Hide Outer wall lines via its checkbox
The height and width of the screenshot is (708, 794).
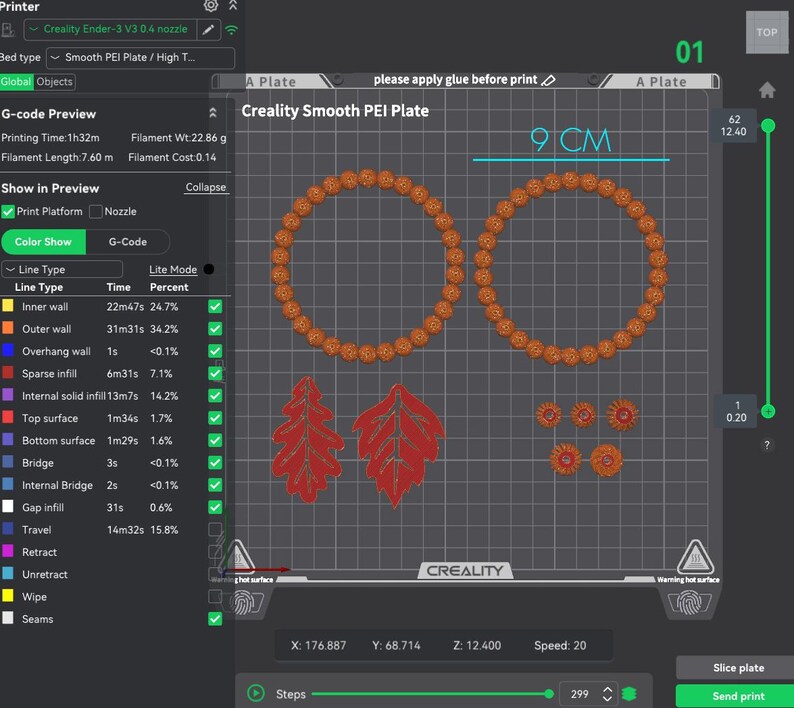(215, 329)
